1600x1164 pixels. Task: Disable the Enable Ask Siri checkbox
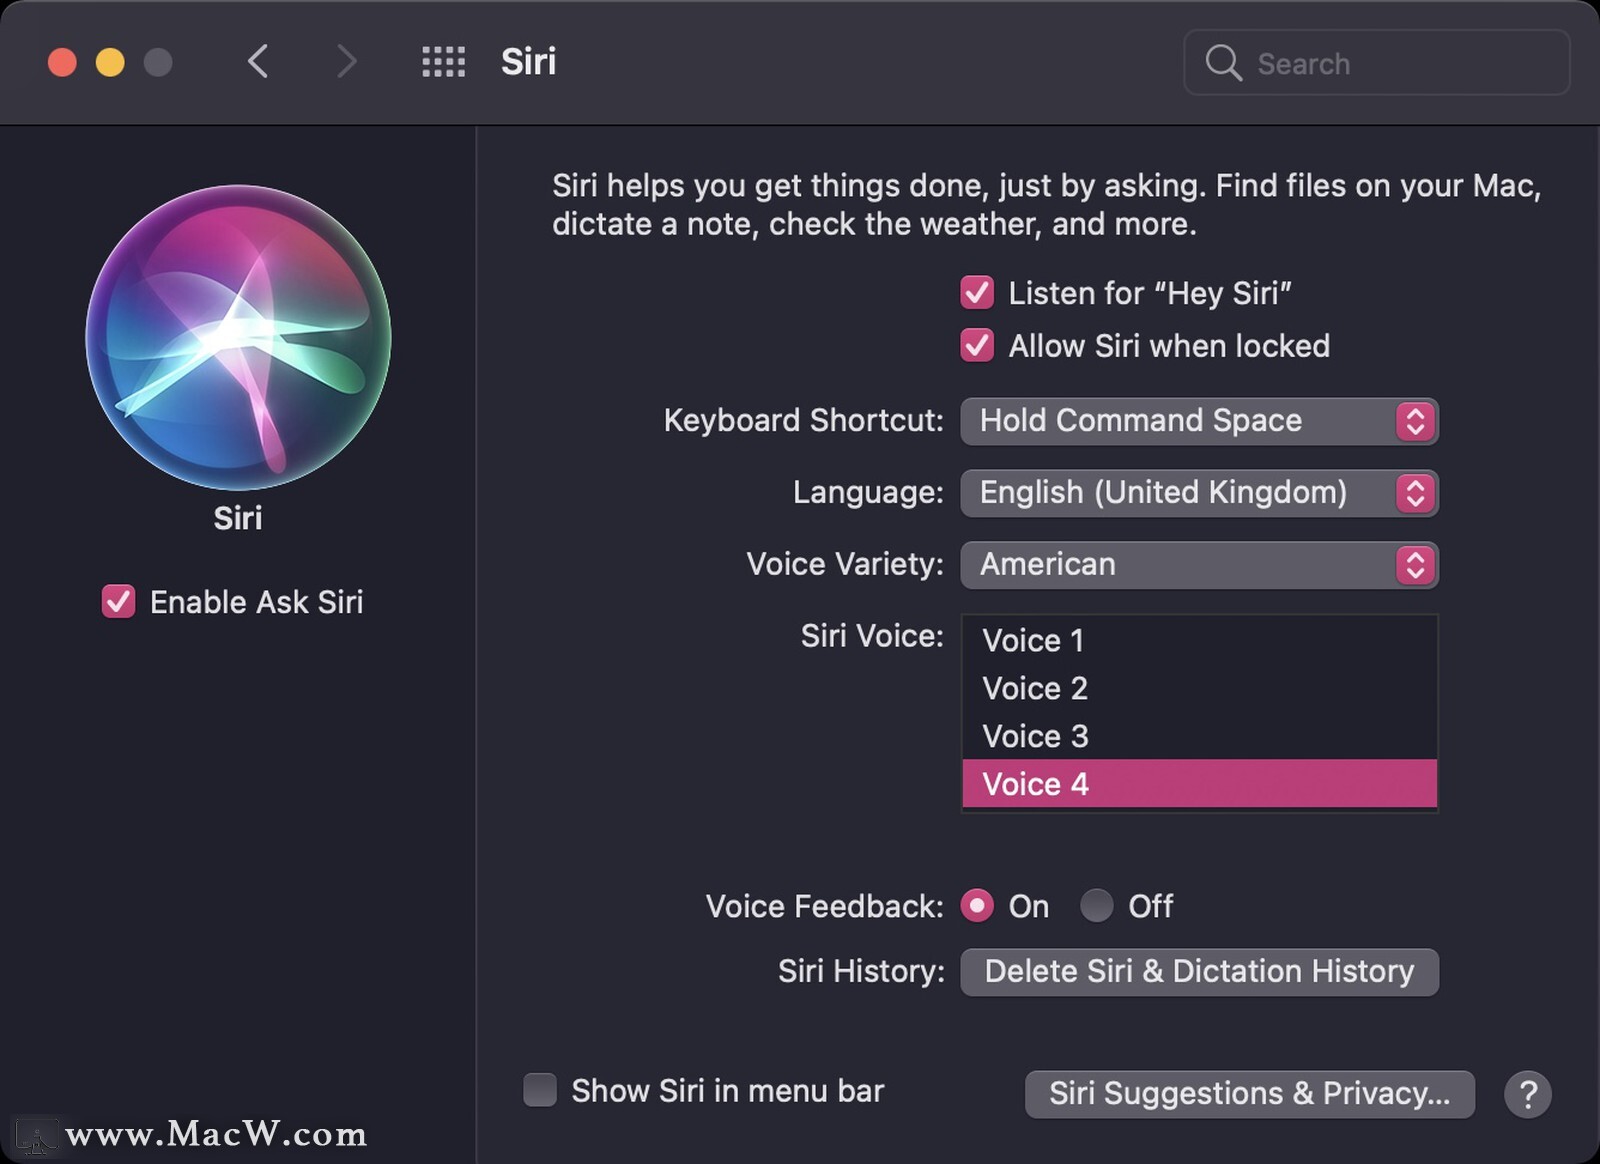(118, 602)
